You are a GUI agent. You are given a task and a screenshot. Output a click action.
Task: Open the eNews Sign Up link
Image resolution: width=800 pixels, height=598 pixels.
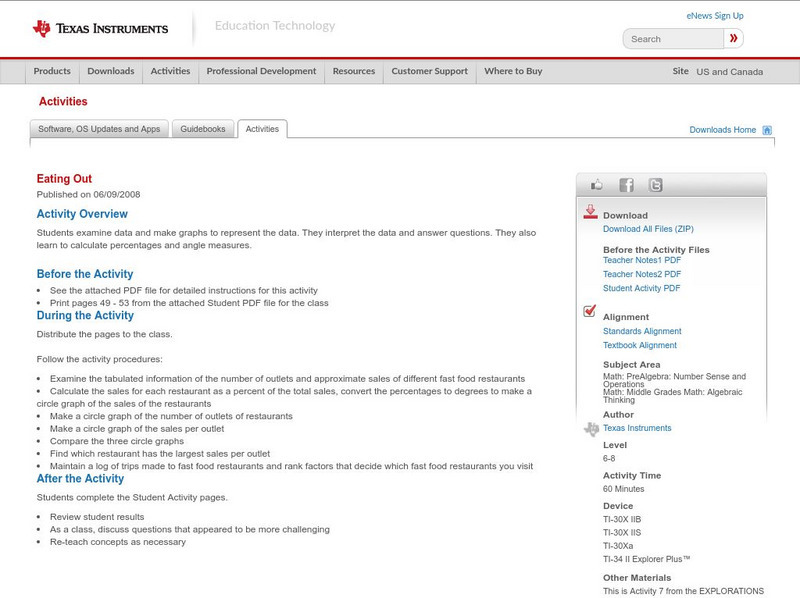coord(715,16)
